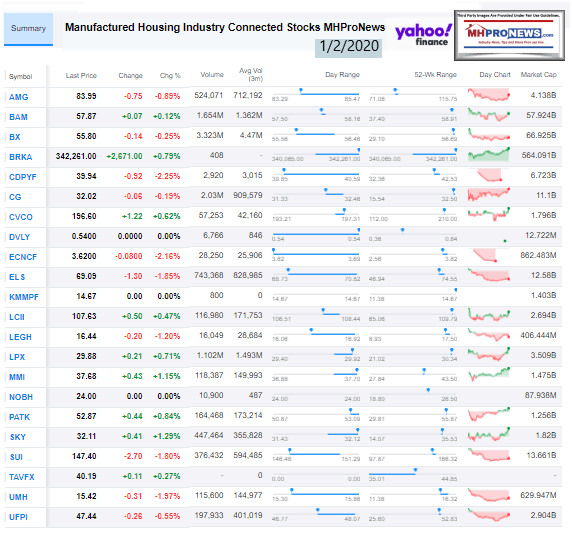Viewport: 572px width, 535px height.
Task: Open the LPX ticker link
Action: [x=17, y=357]
